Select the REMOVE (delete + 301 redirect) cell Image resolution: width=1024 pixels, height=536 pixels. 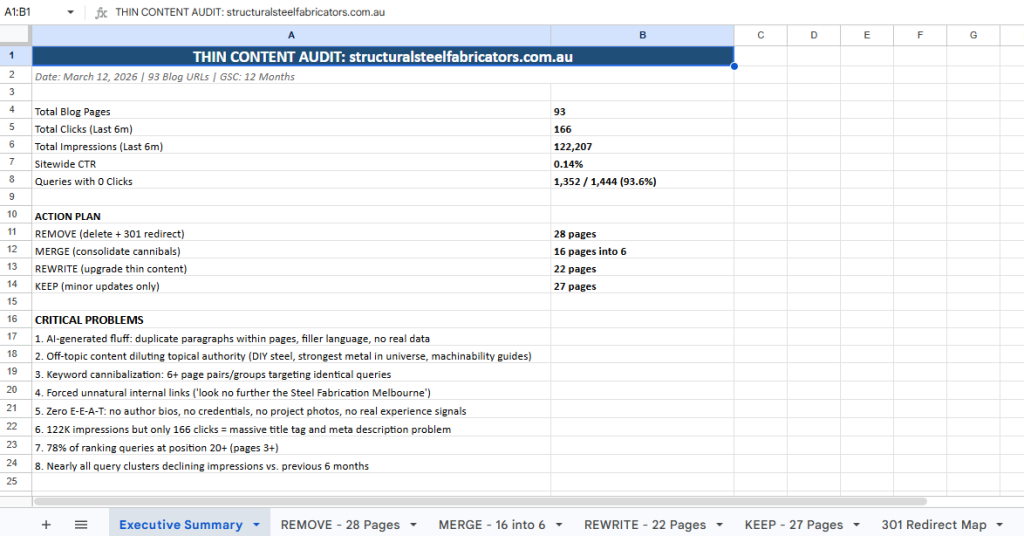291,234
